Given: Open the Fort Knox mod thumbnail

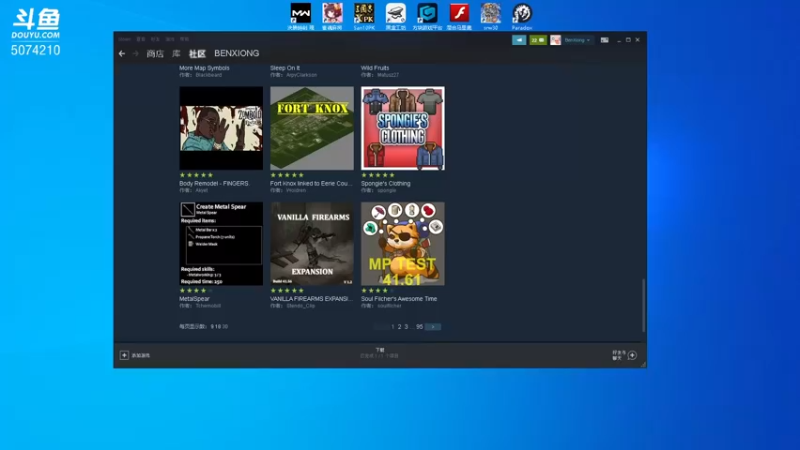Looking at the screenshot, I should tap(312, 128).
